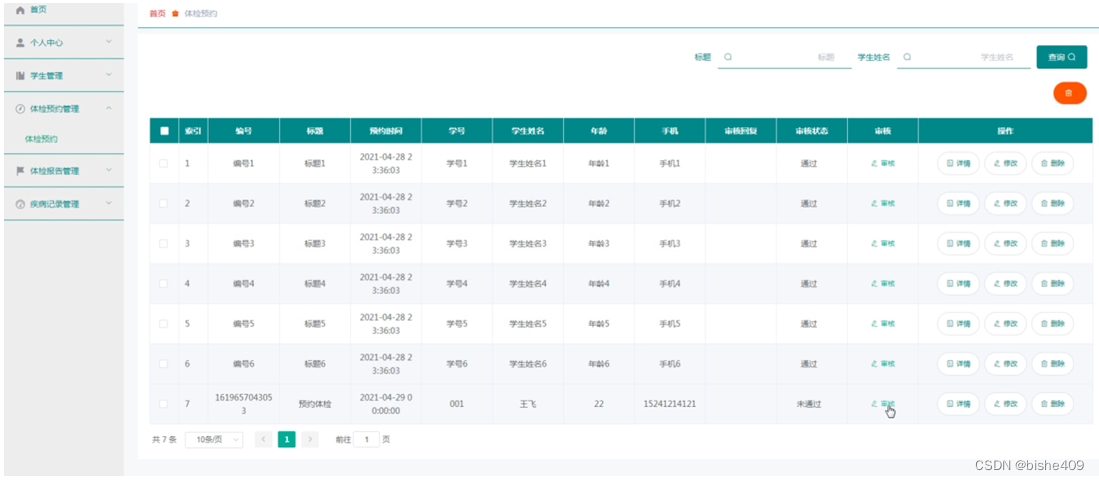Check the checkbox for 王飞 row
This screenshot has width=1099, height=480.
[164, 404]
